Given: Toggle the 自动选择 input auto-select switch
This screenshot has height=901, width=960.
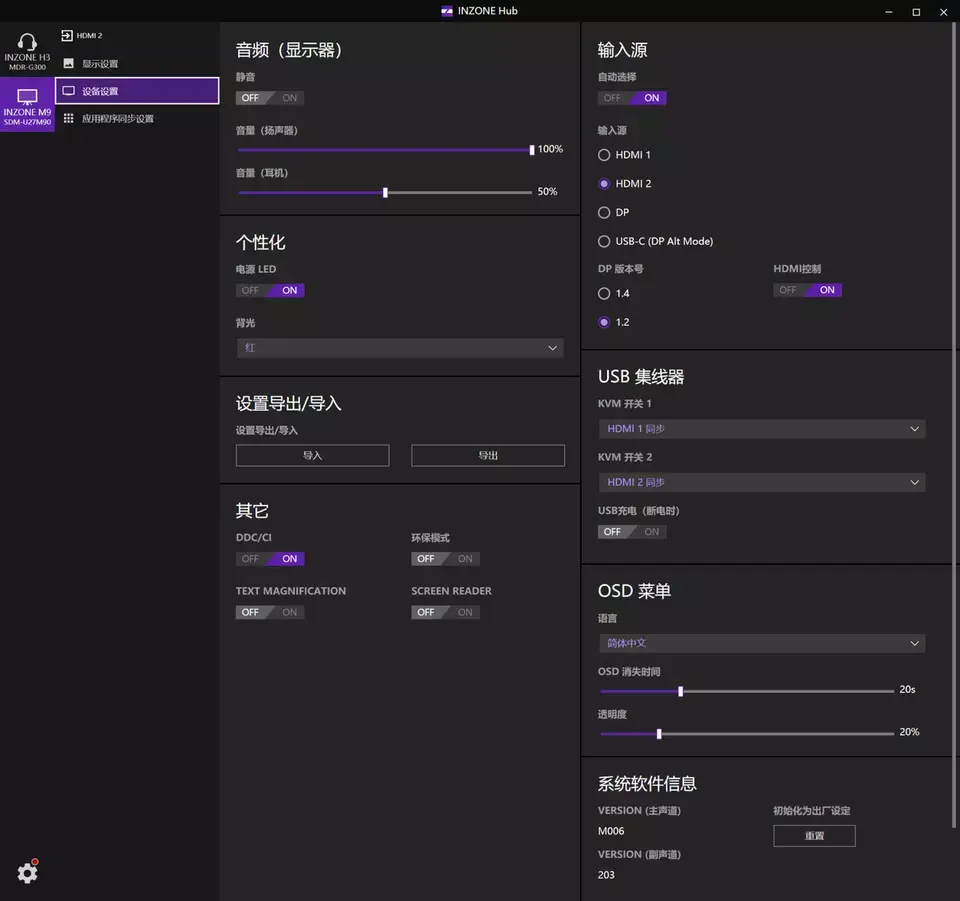Looking at the screenshot, I should click(x=632, y=98).
